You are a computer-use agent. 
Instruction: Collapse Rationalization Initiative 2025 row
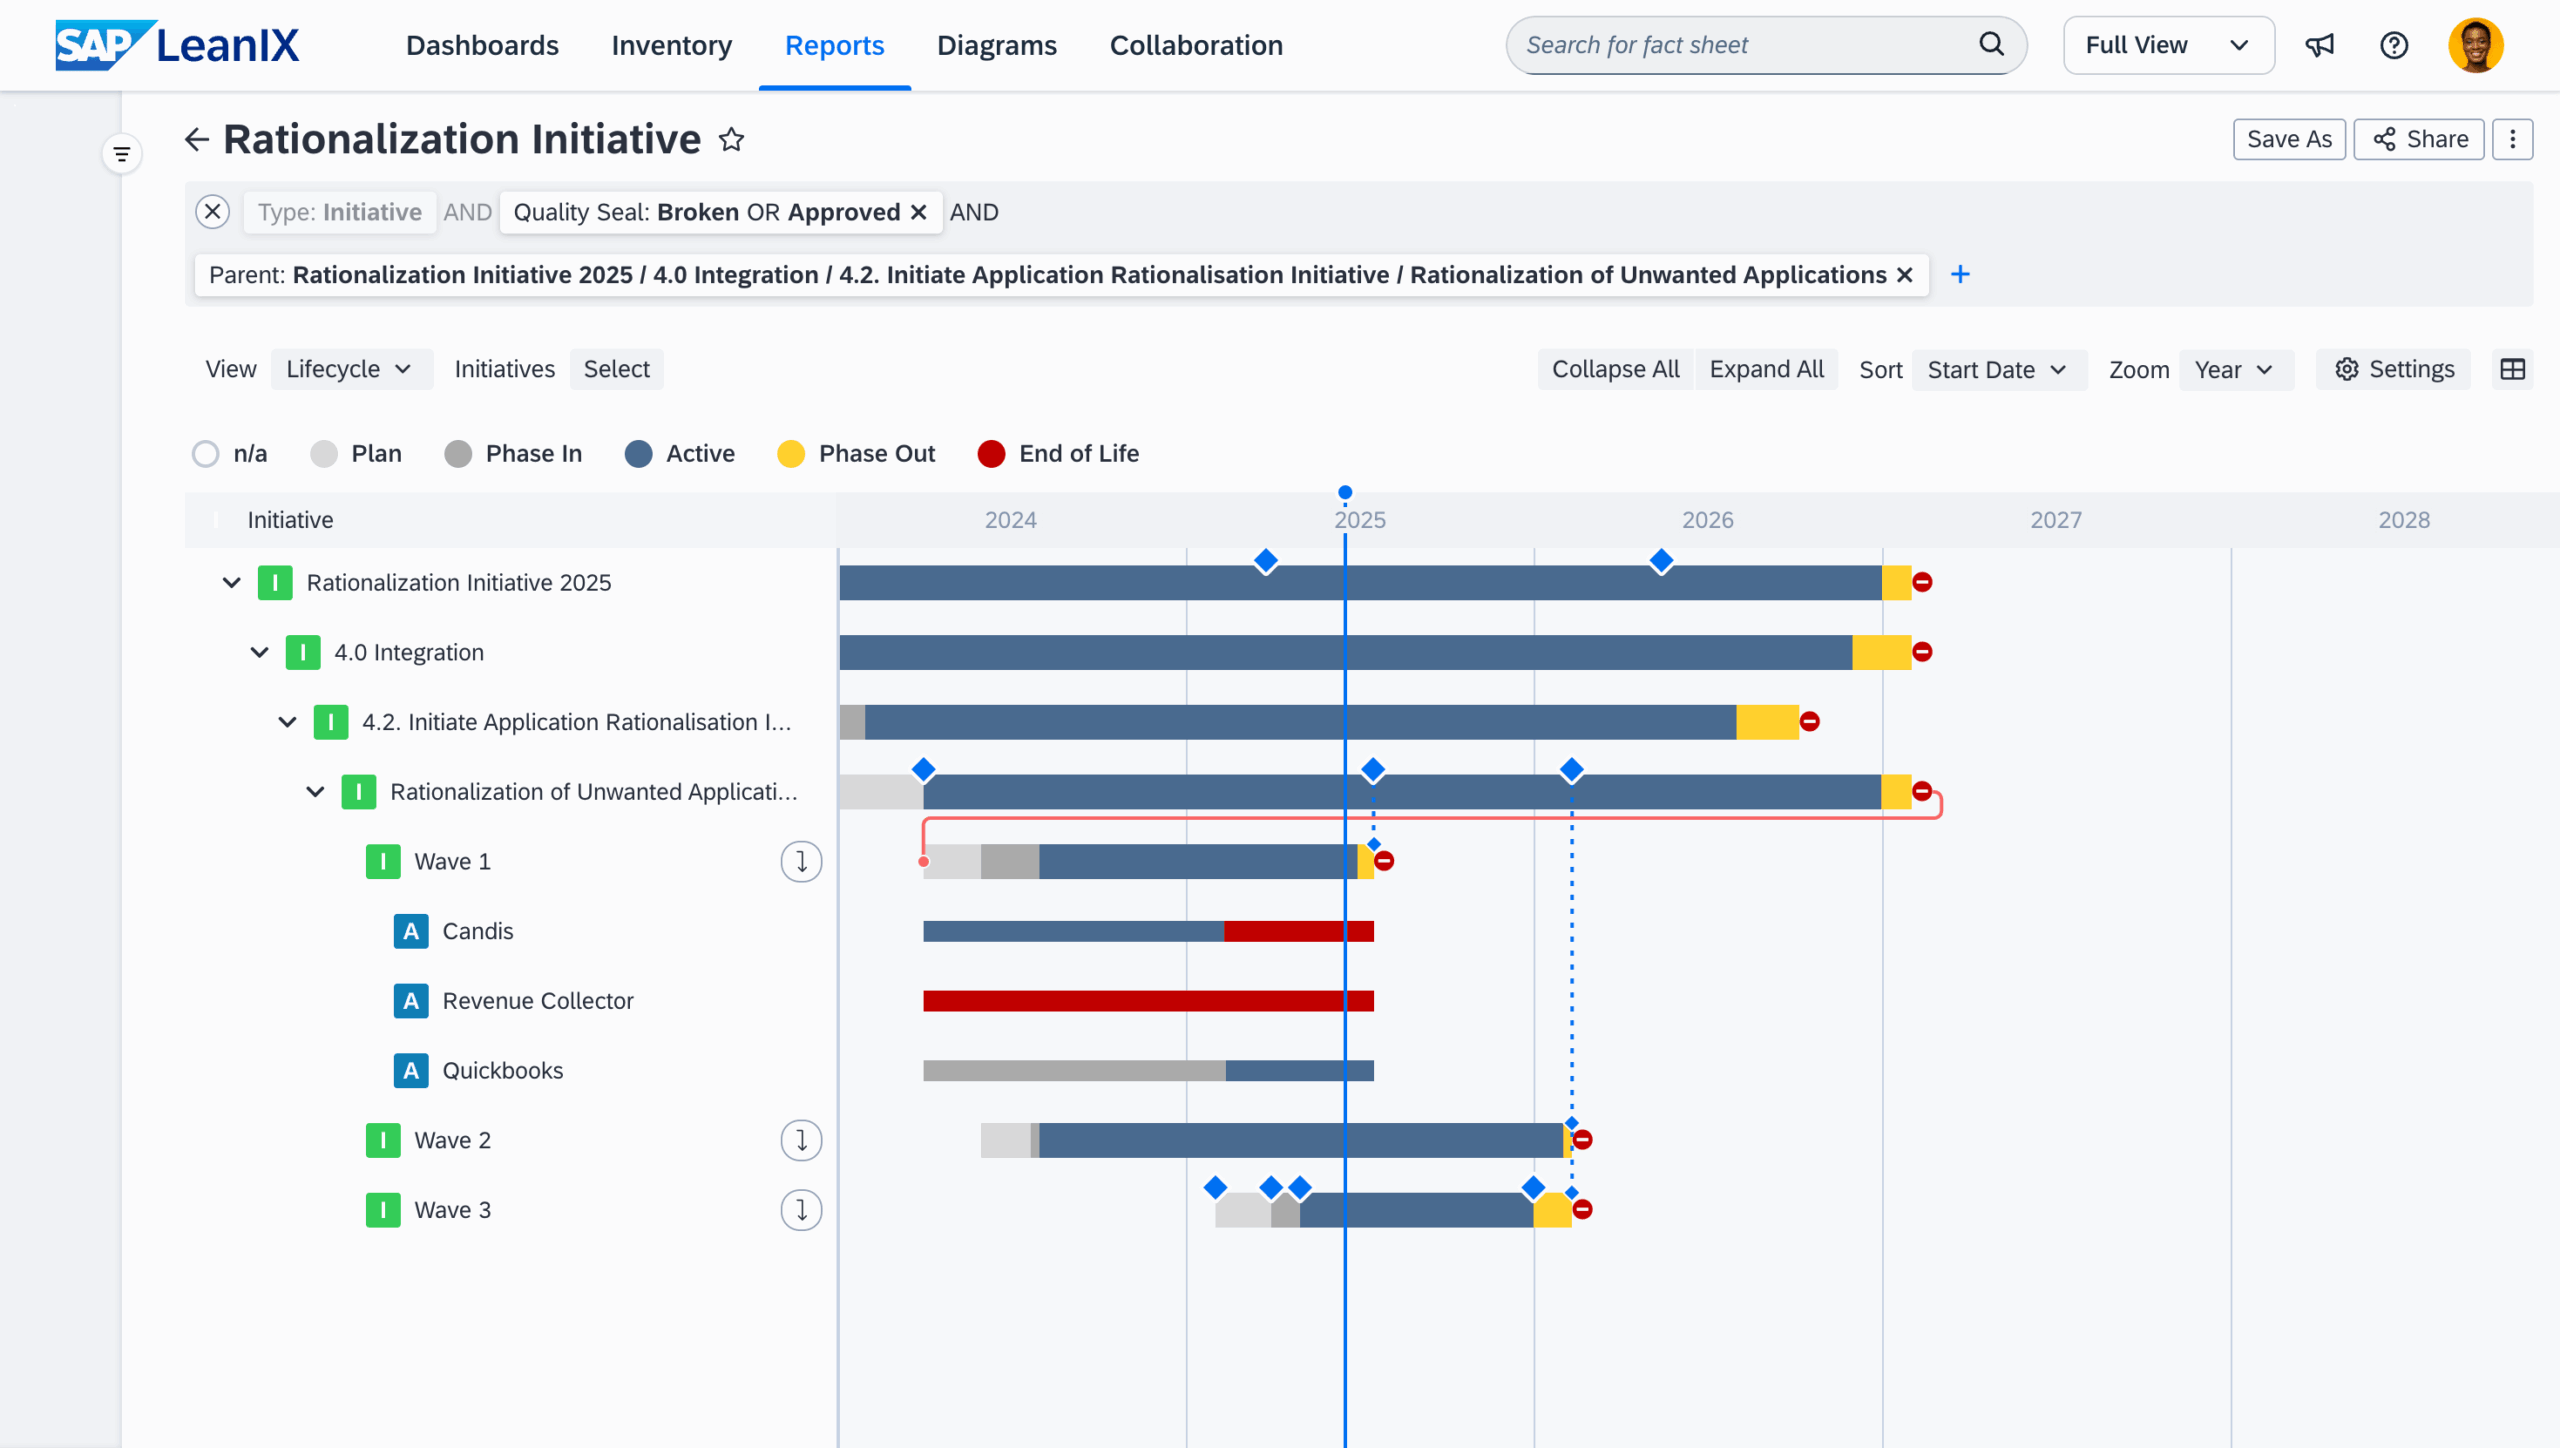[231, 582]
